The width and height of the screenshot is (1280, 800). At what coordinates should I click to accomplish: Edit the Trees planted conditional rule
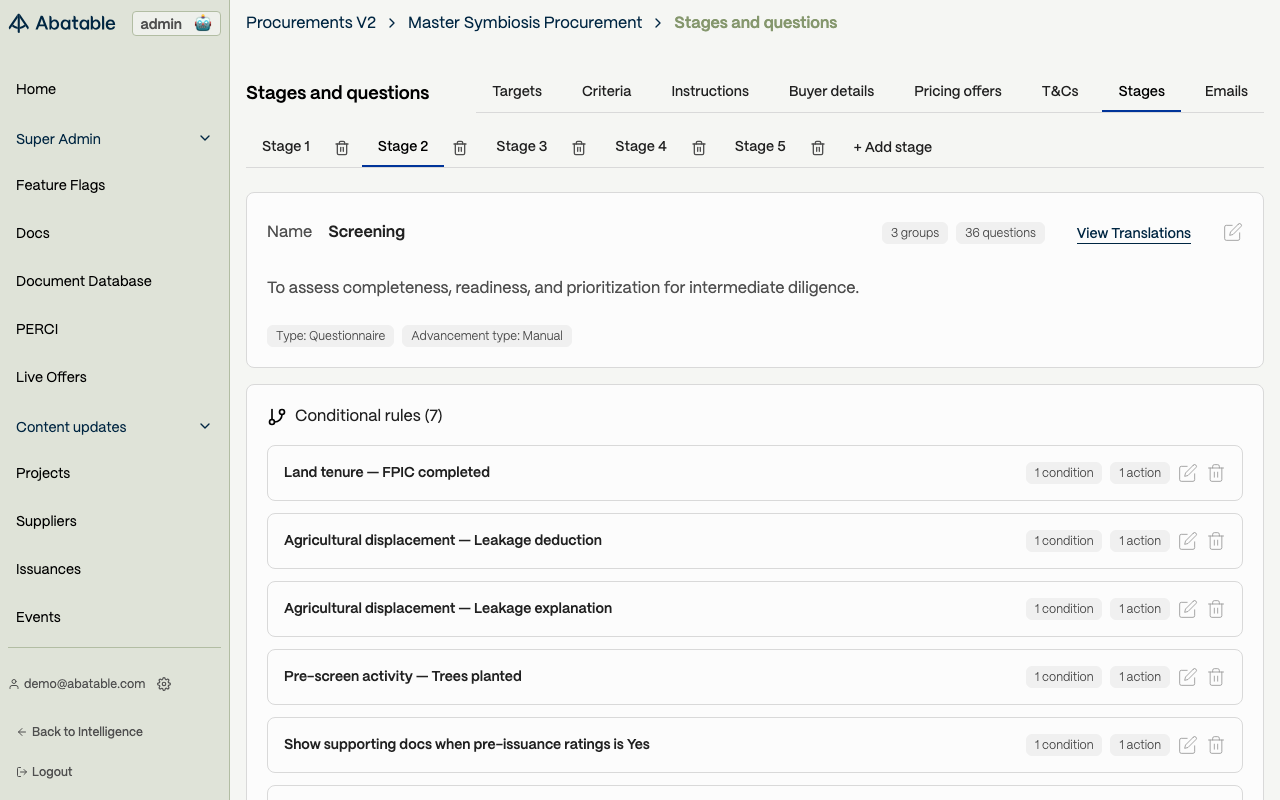pyautogui.click(x=1188, y=677)
